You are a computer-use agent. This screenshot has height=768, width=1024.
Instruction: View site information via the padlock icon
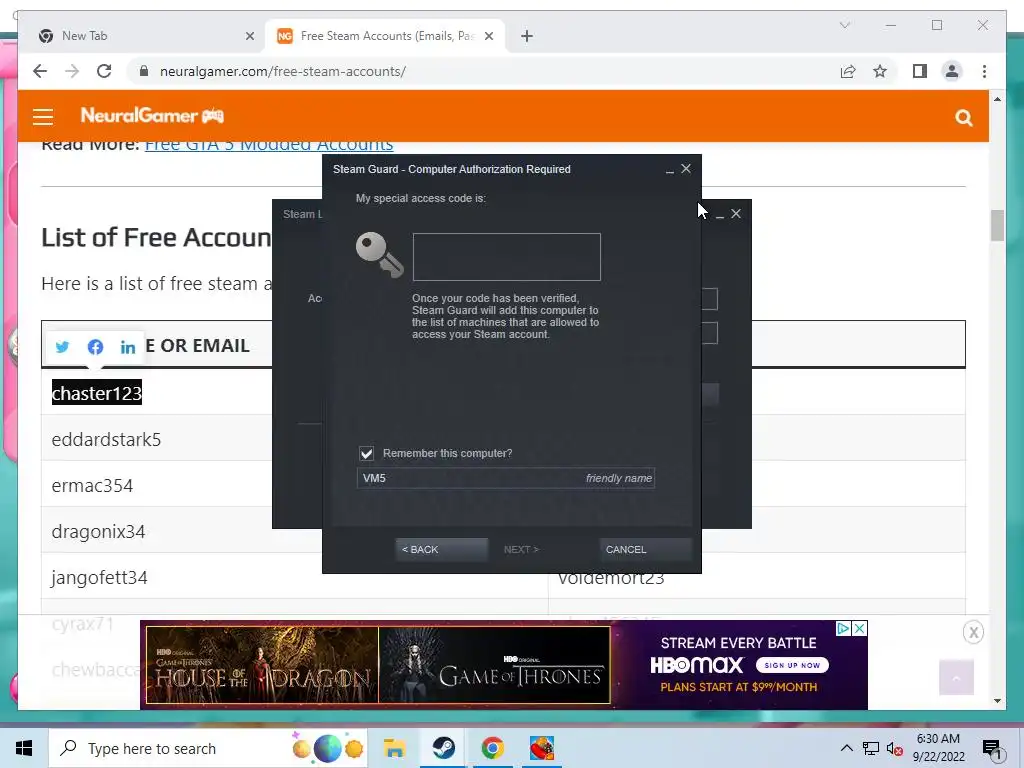click(x=144, y=71)
